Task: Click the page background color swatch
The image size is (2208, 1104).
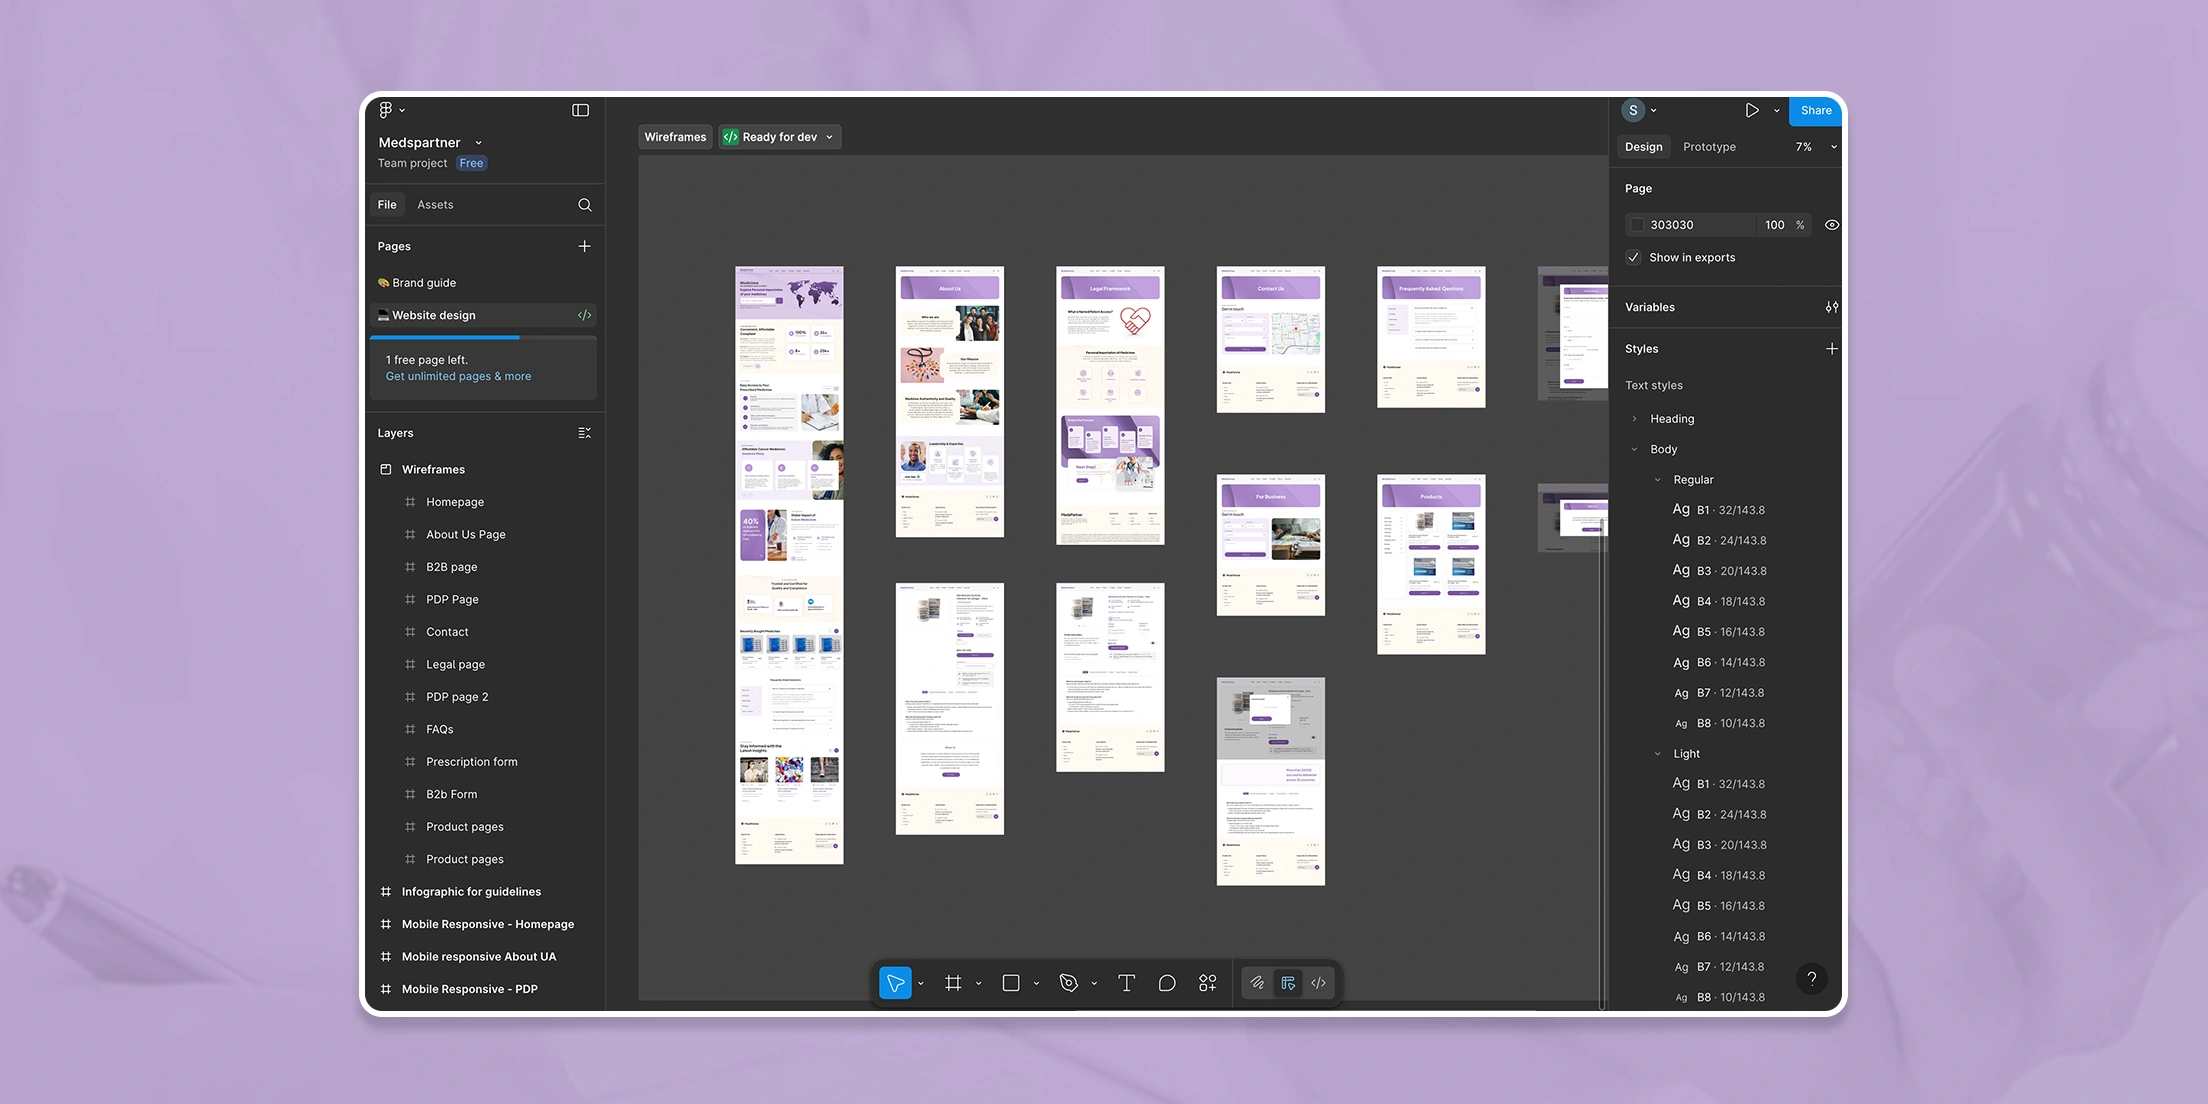Action: click(x=1637, y=225)
